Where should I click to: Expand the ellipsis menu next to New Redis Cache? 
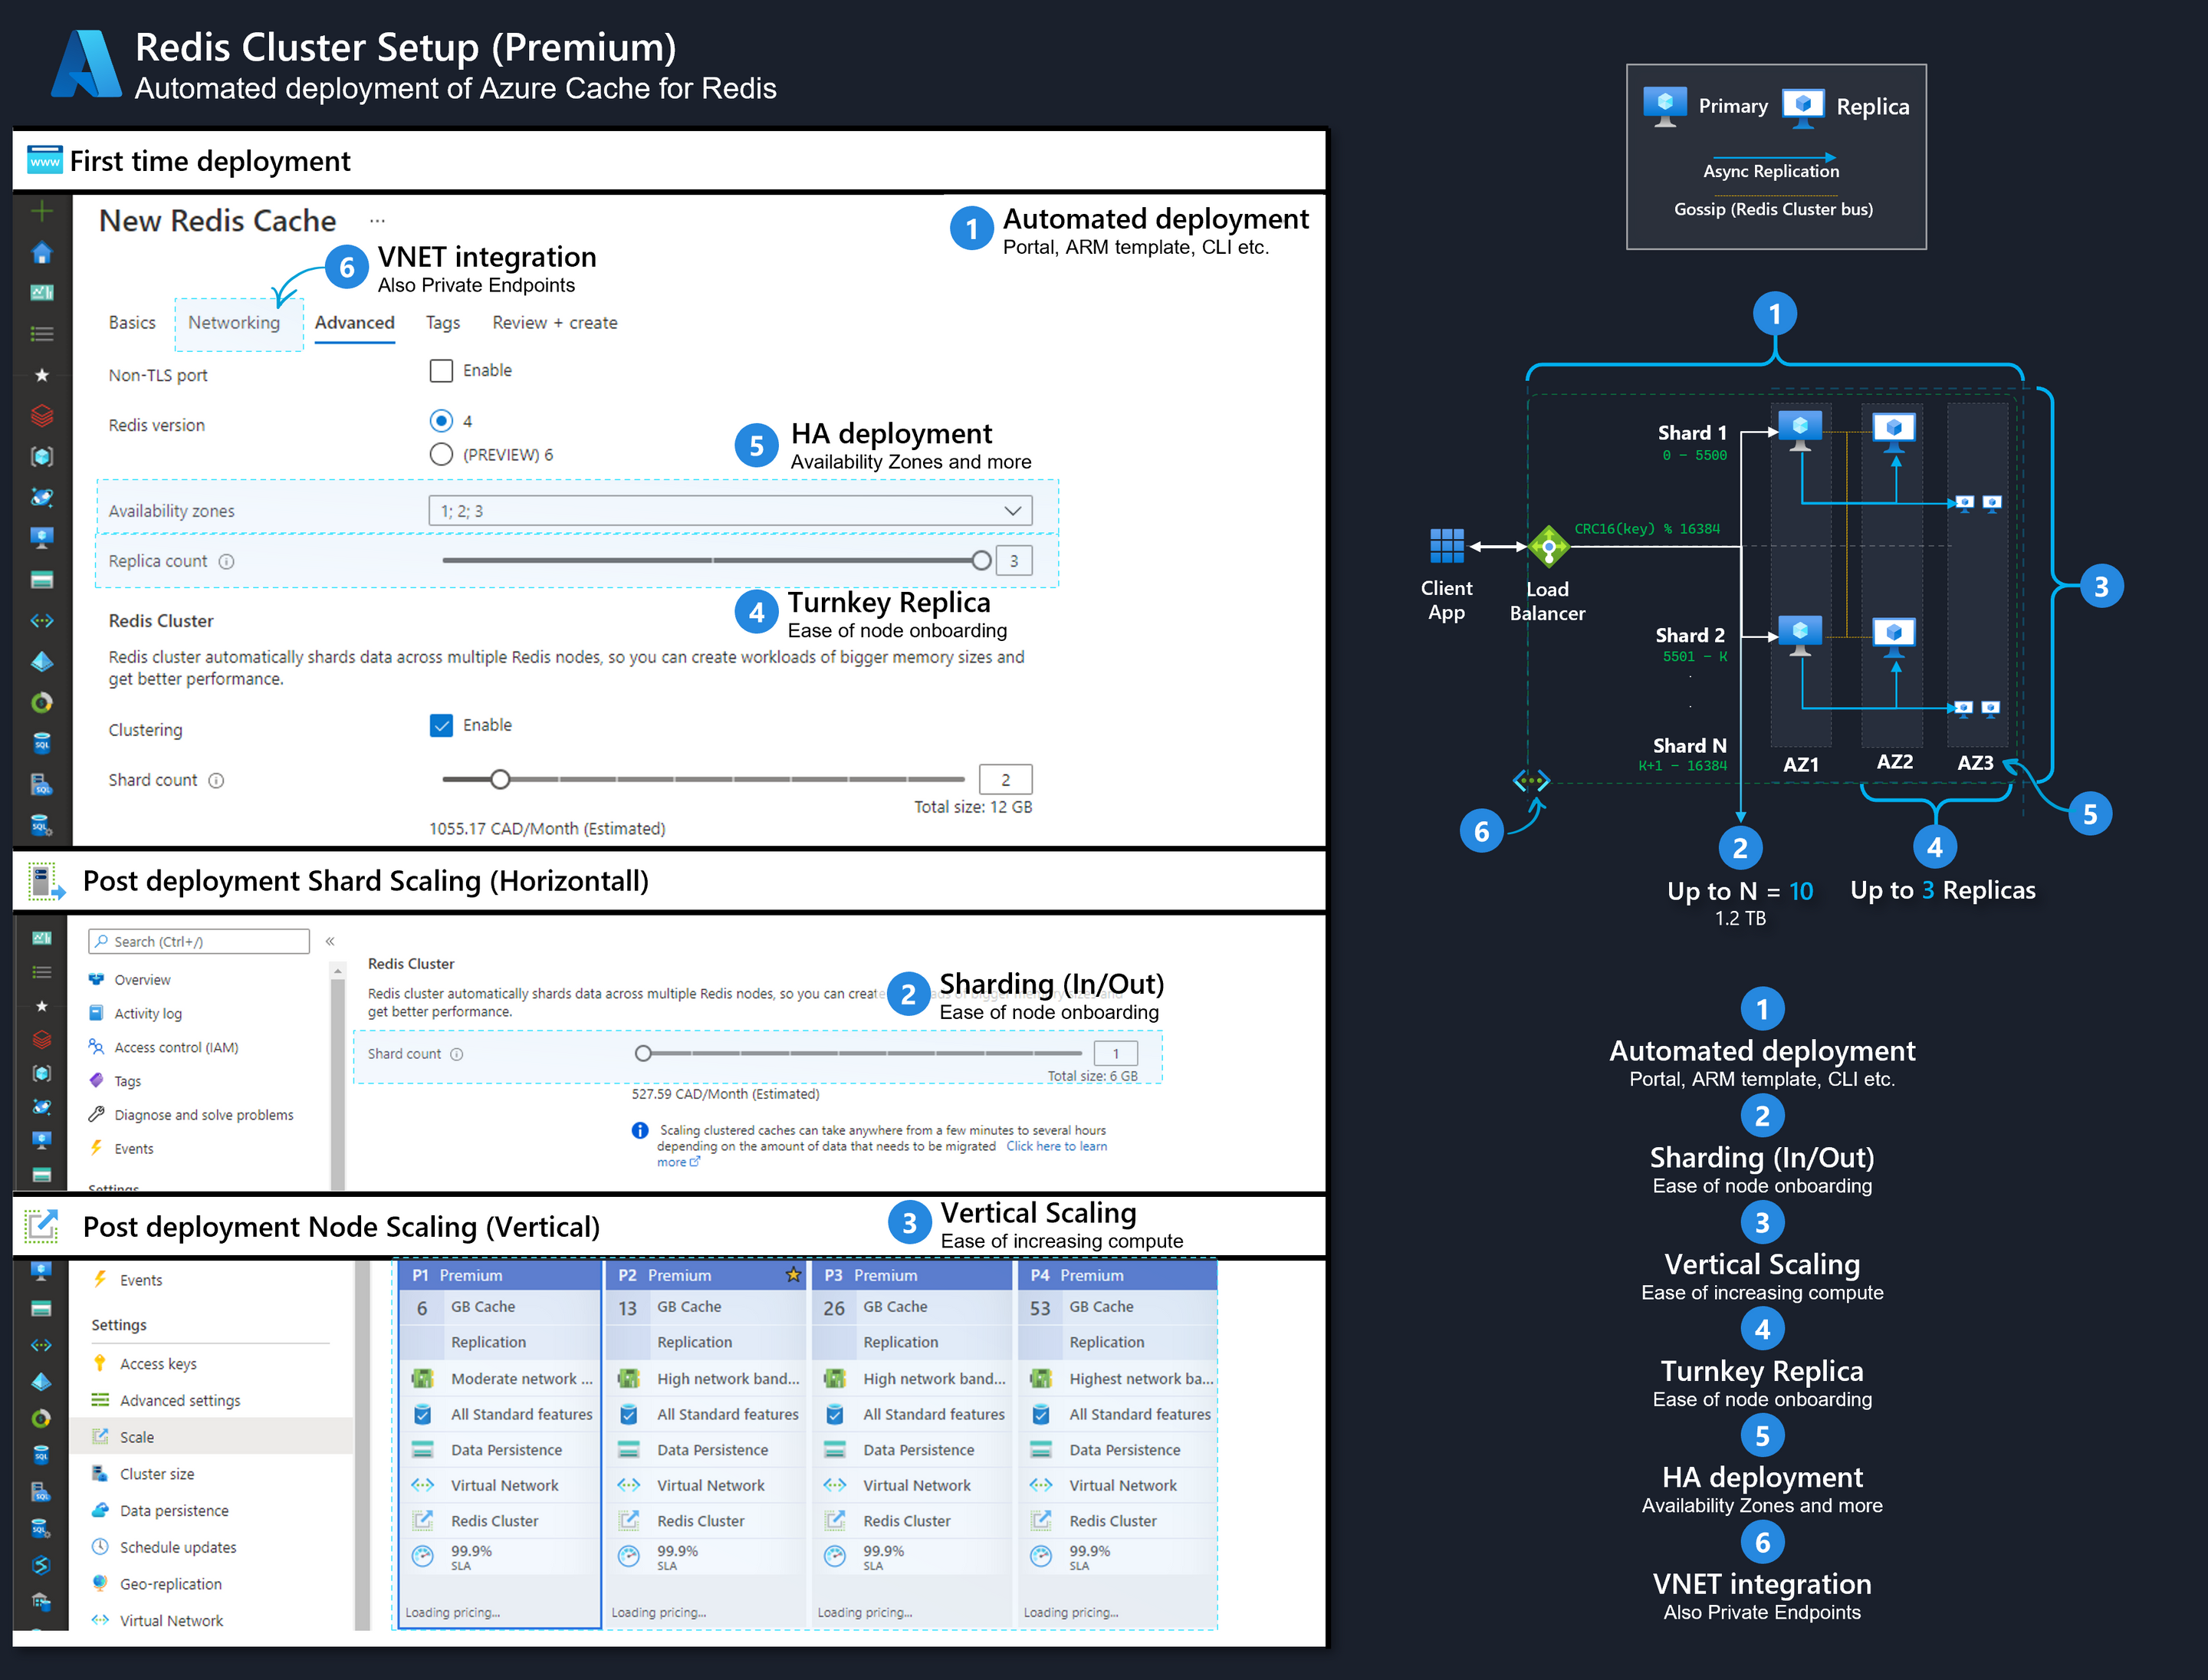click(x=377, y=220)
